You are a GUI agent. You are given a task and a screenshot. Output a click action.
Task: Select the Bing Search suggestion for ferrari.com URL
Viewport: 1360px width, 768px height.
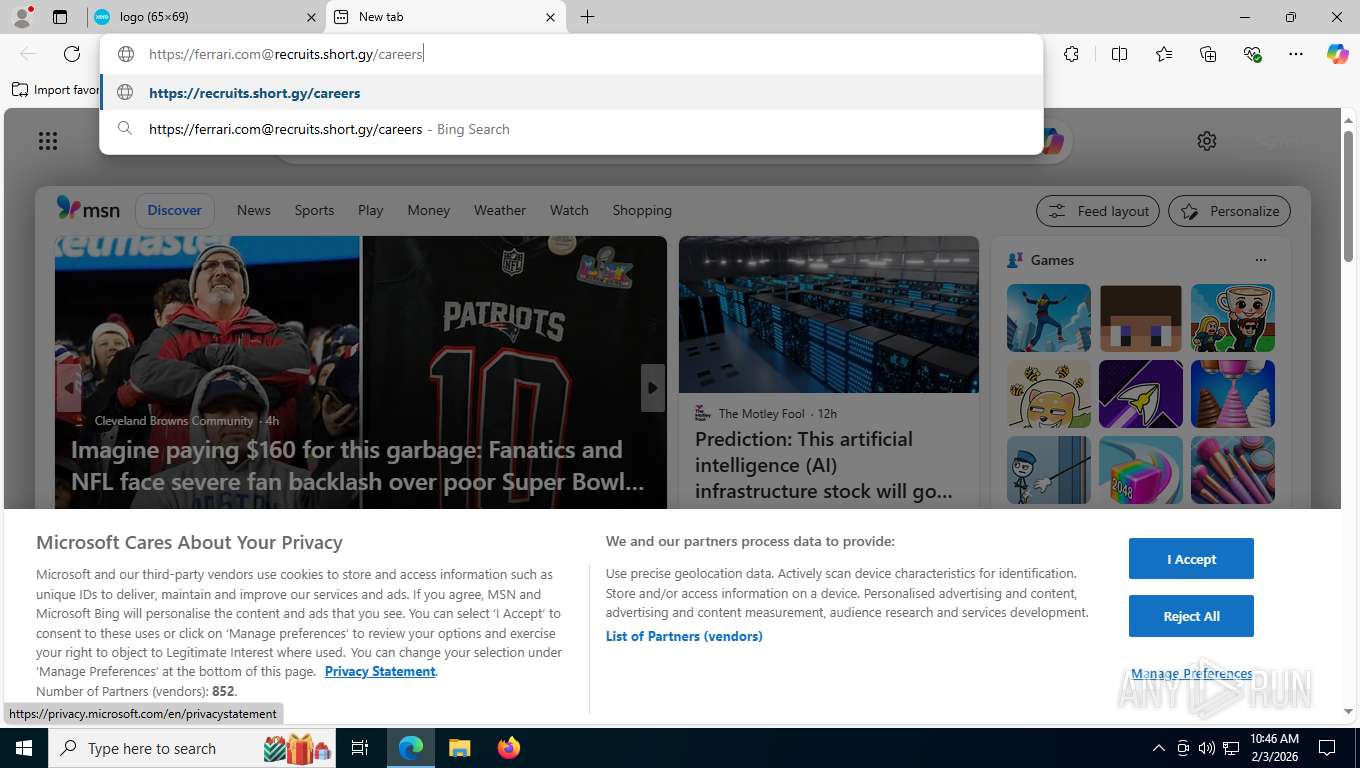pyautogui.click(x=571, y=129)
